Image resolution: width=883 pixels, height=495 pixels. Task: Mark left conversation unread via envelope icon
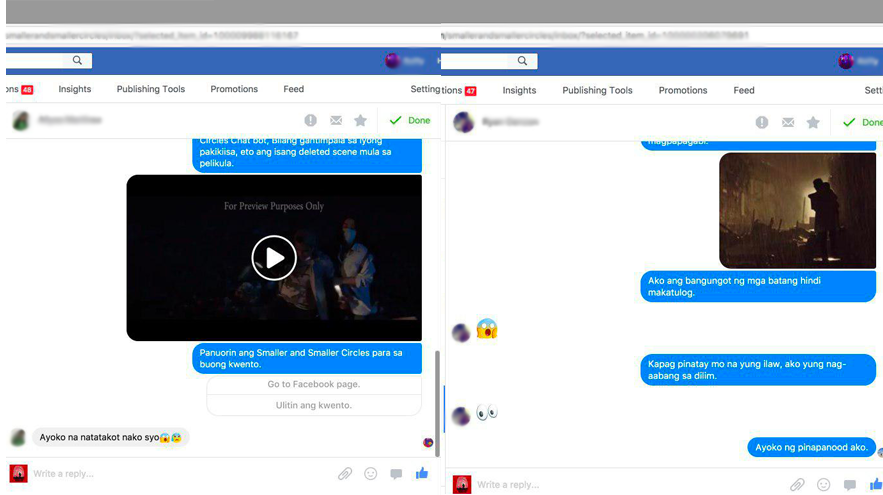pos(336,120)
